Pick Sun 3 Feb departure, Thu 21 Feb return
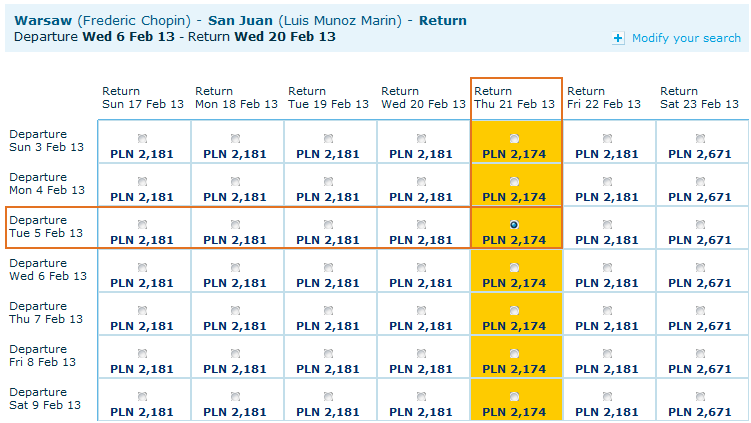Screen dimensions: 751x423 tap(514, 138)
